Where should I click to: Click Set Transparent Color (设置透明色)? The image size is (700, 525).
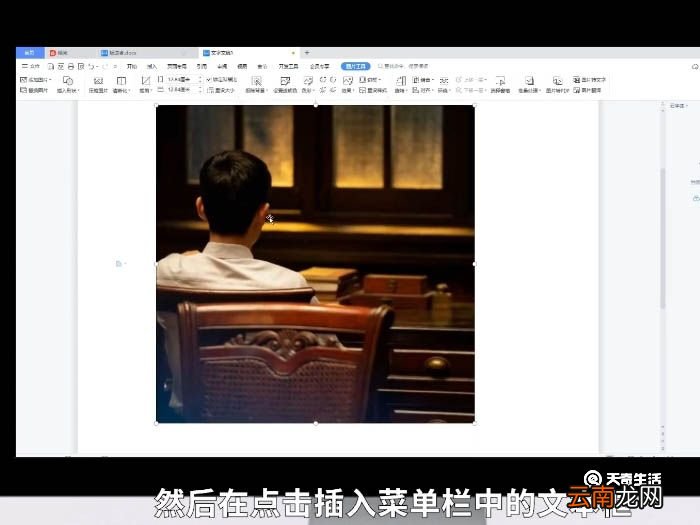(285, 84)
